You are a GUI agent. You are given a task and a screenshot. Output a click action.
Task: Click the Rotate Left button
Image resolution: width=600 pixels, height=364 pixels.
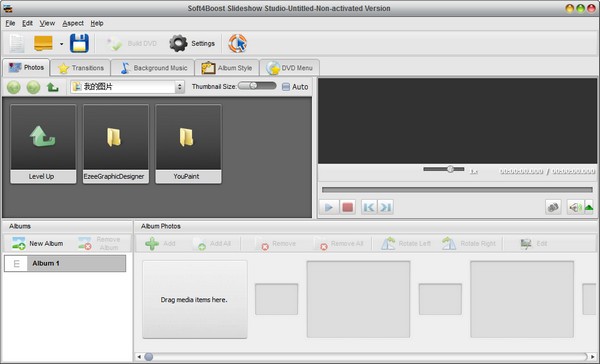click(x=406, y=243)
